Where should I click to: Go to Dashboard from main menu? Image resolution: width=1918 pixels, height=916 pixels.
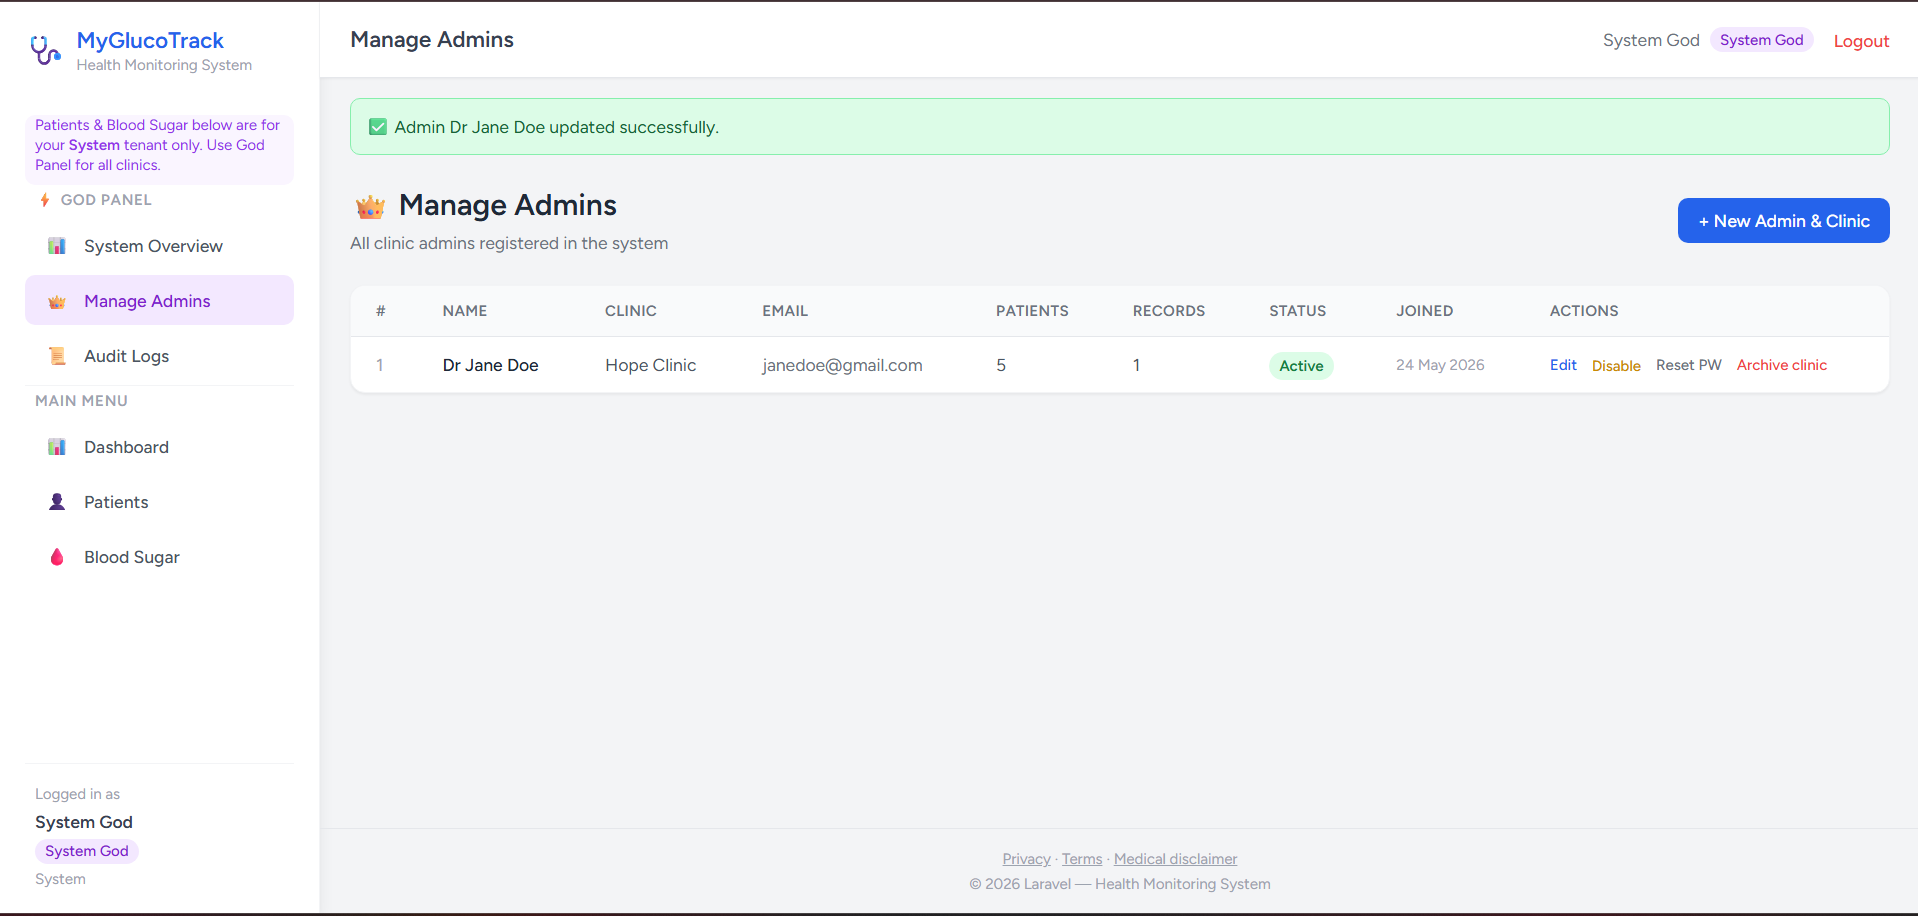(x=159, y=447)
